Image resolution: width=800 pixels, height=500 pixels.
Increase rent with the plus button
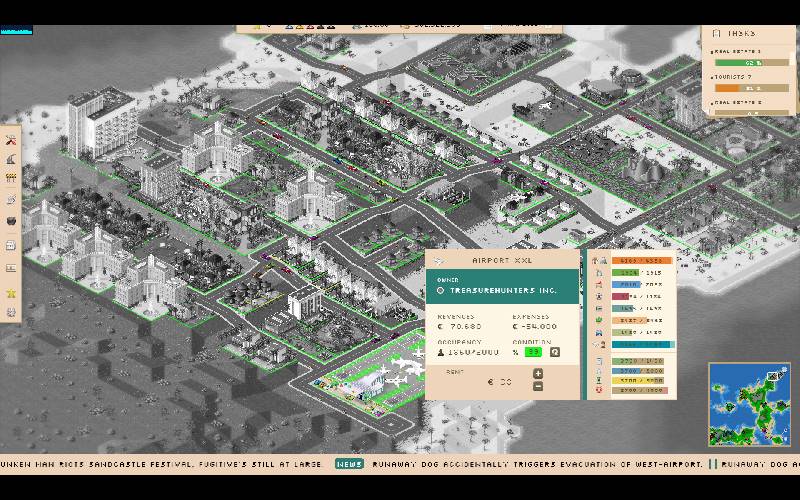point(538,374)
